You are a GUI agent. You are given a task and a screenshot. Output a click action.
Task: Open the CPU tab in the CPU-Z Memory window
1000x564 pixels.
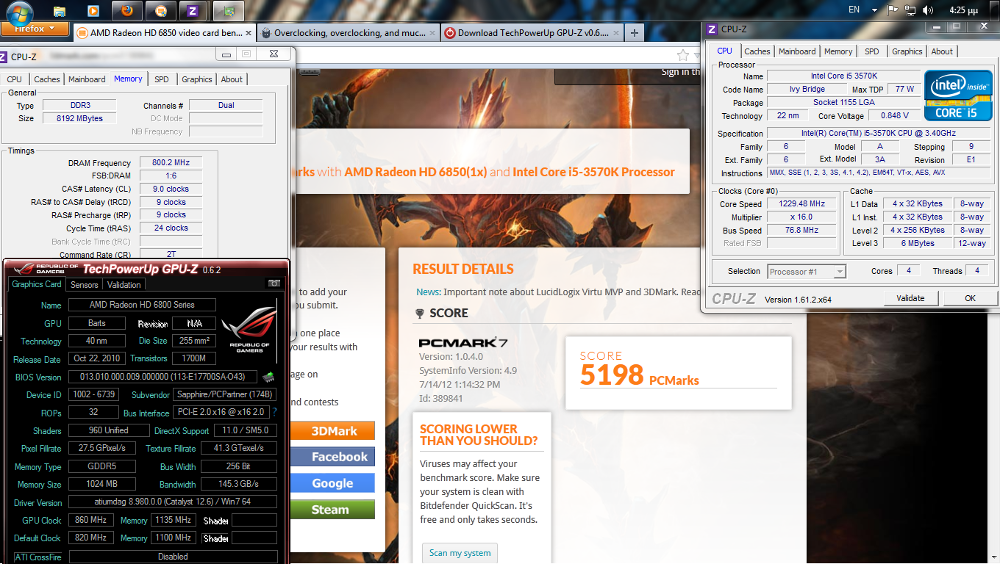(15, 79)
